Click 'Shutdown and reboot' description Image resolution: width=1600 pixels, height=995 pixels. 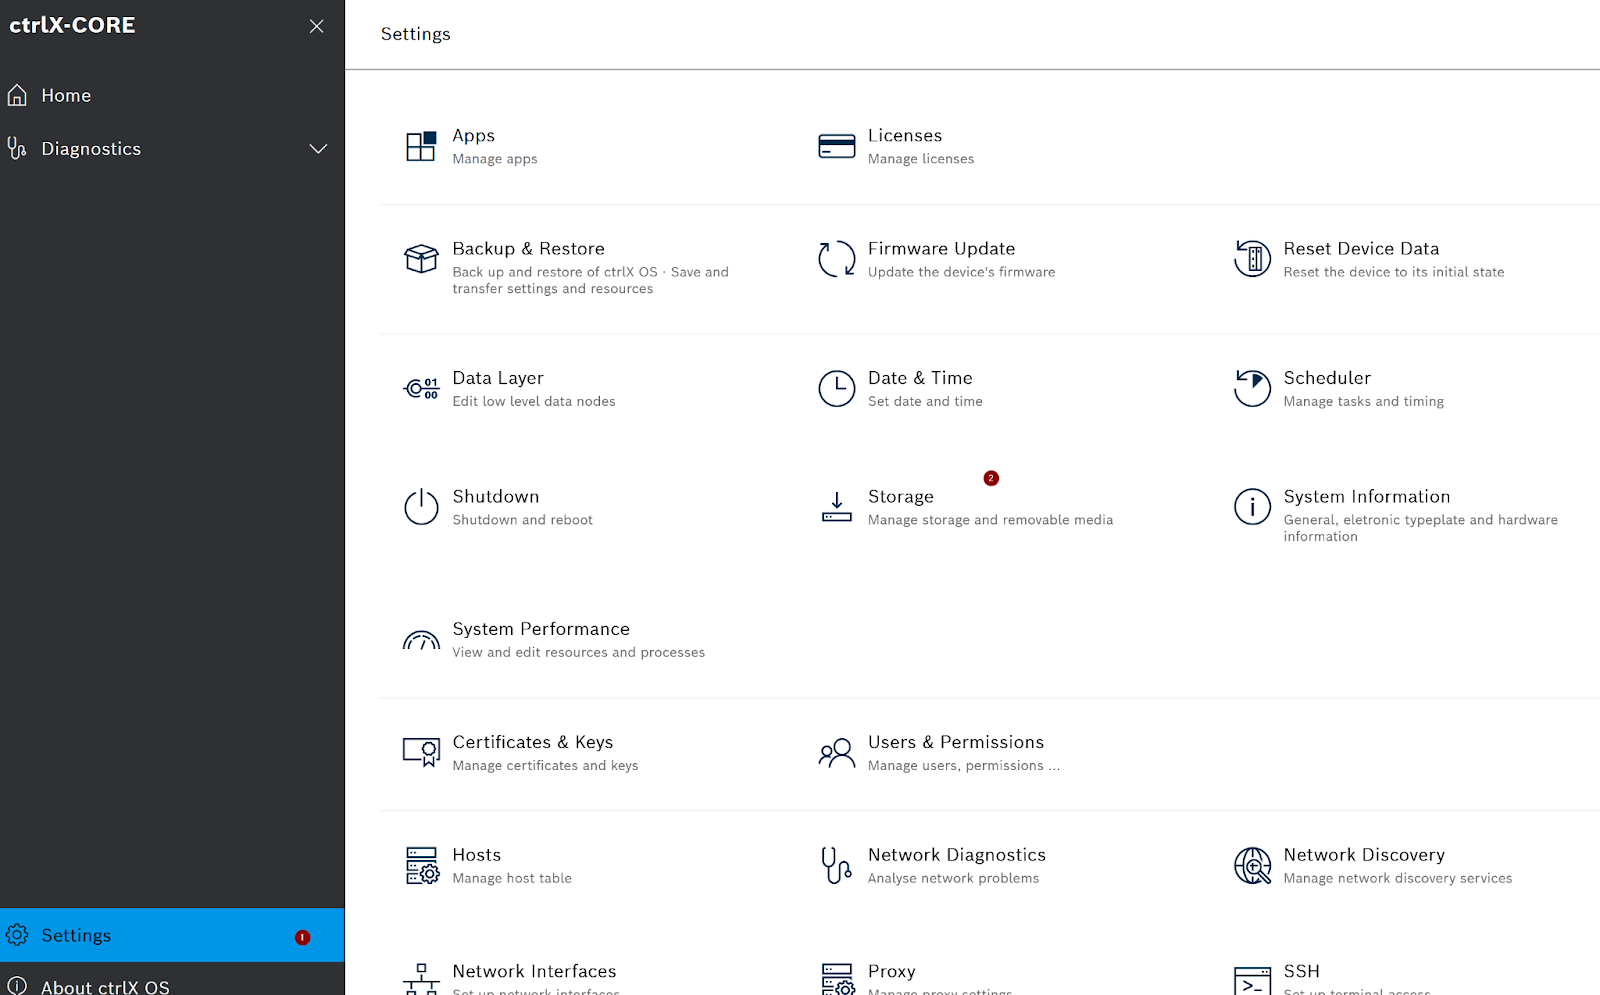[x=522, y=520]
